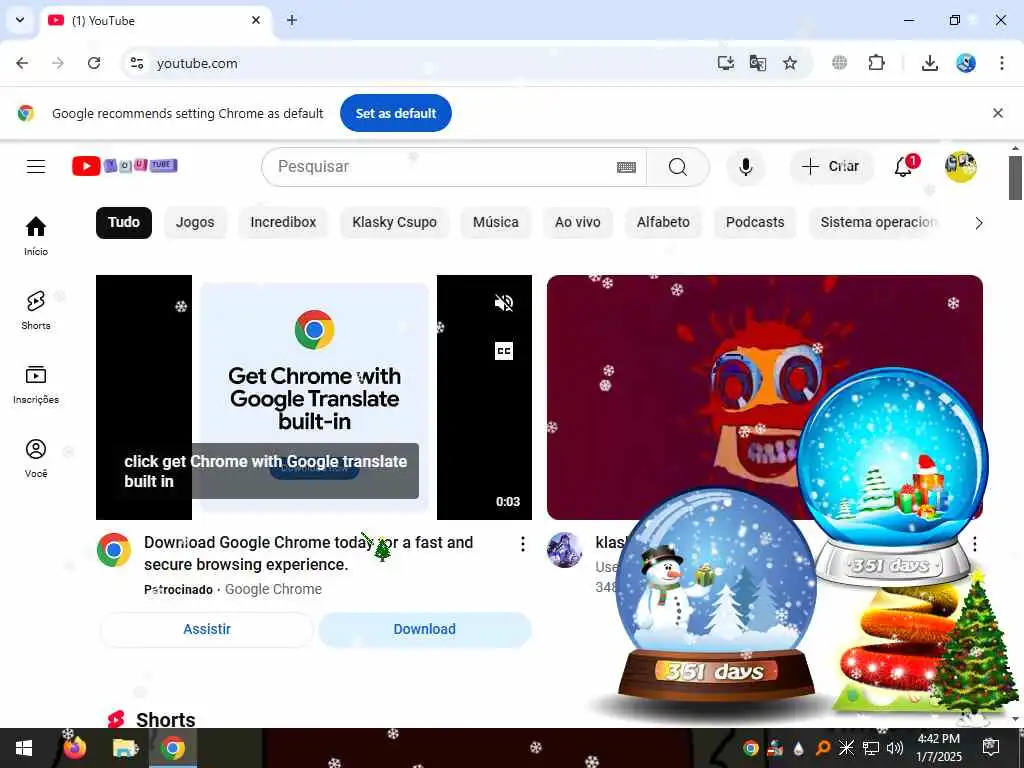Open YouTube account avatar menu
1024x768 pixels.
961,167
